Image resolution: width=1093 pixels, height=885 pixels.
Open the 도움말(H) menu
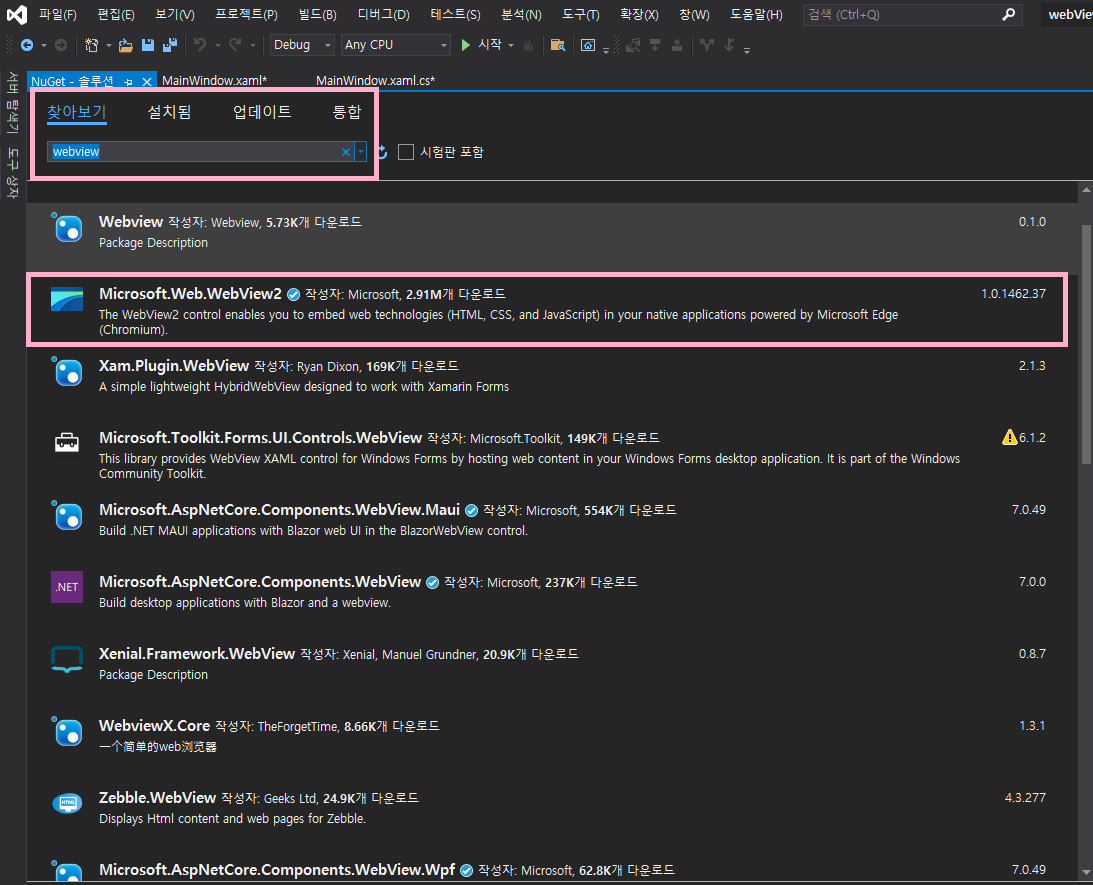(x=756, y=15)
